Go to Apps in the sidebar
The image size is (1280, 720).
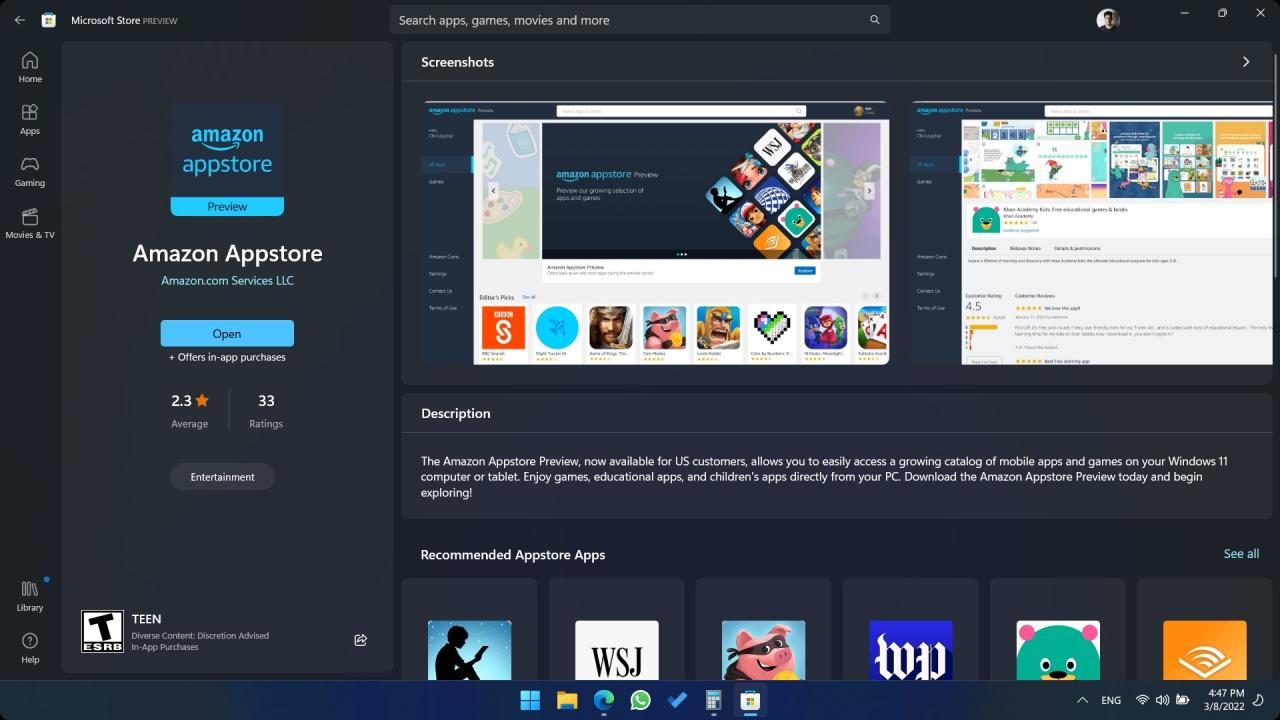[x=30, y=119]
